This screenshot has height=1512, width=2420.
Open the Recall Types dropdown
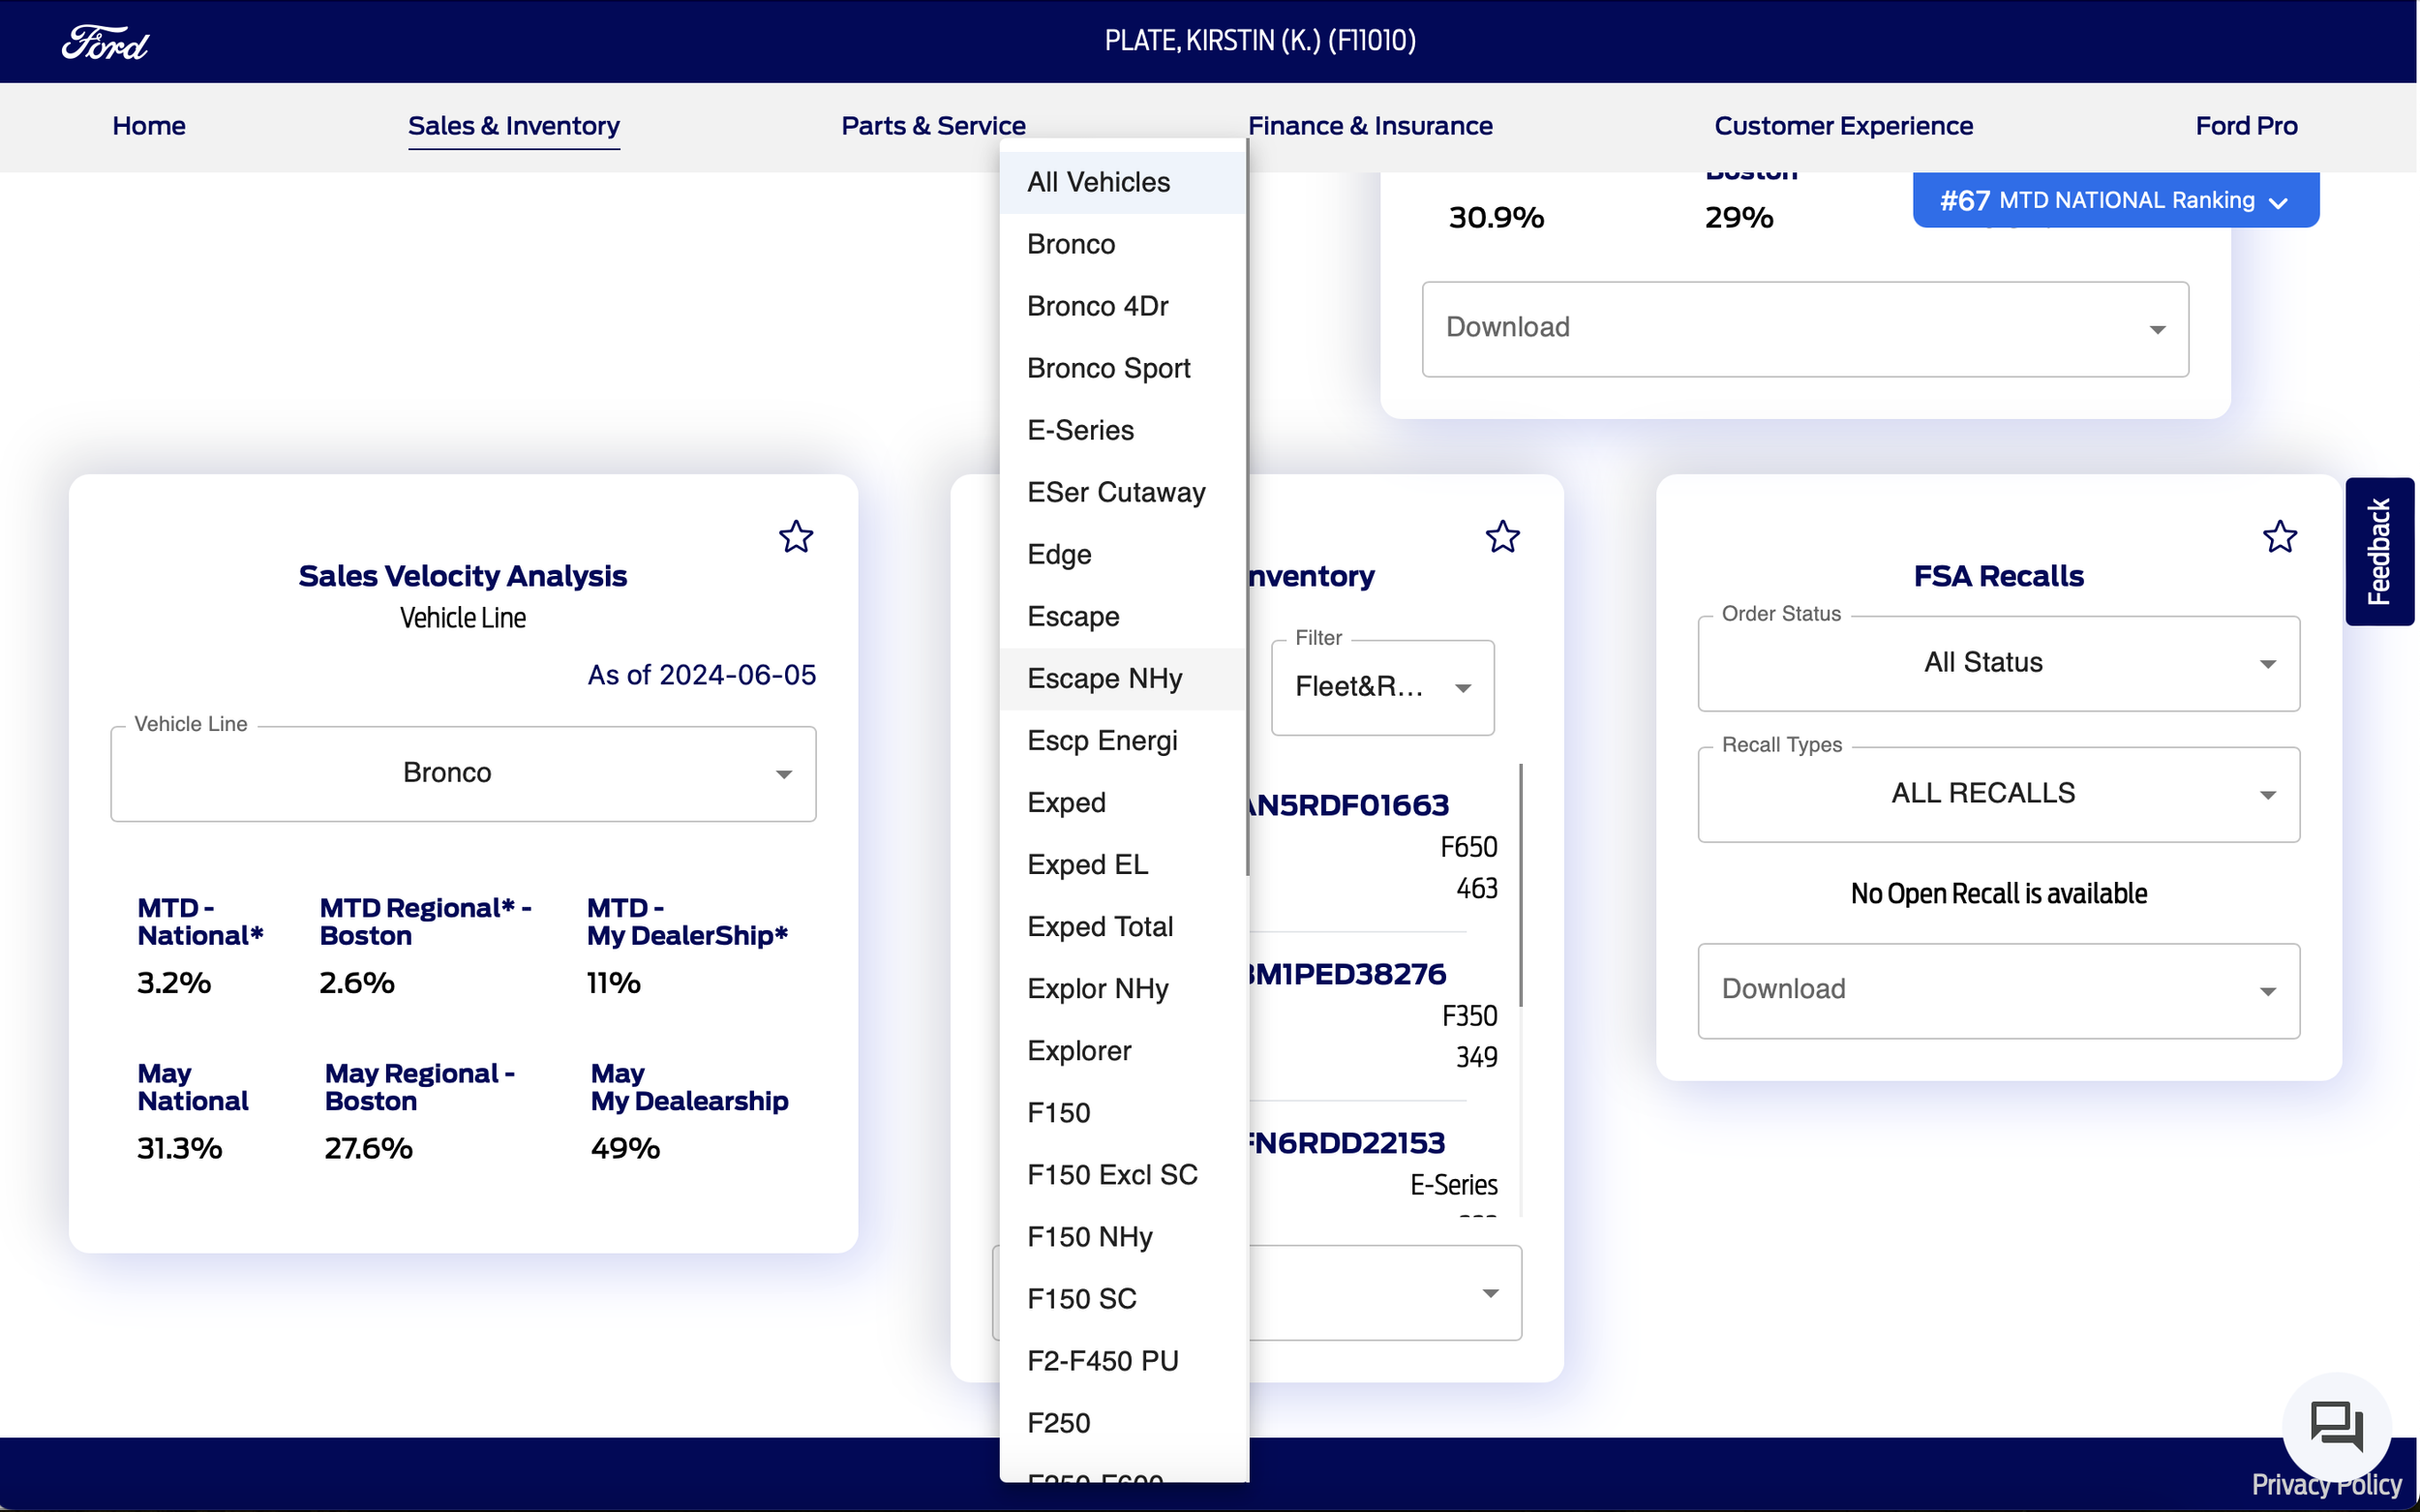(x=1998, y=794)
